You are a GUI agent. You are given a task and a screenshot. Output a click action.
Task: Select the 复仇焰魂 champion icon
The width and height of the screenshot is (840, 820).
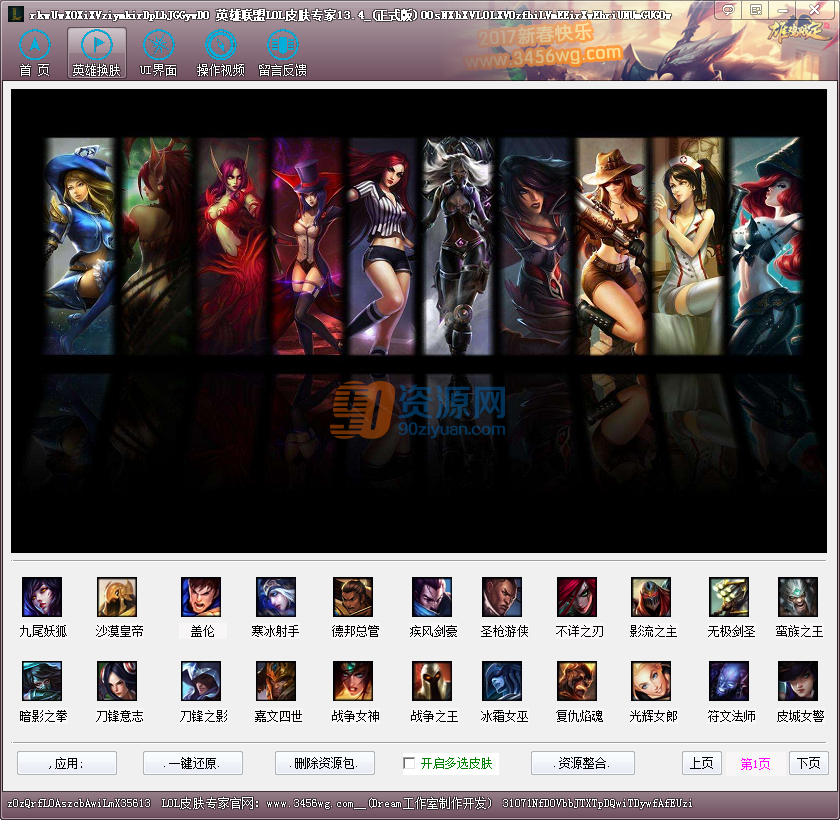577,681
